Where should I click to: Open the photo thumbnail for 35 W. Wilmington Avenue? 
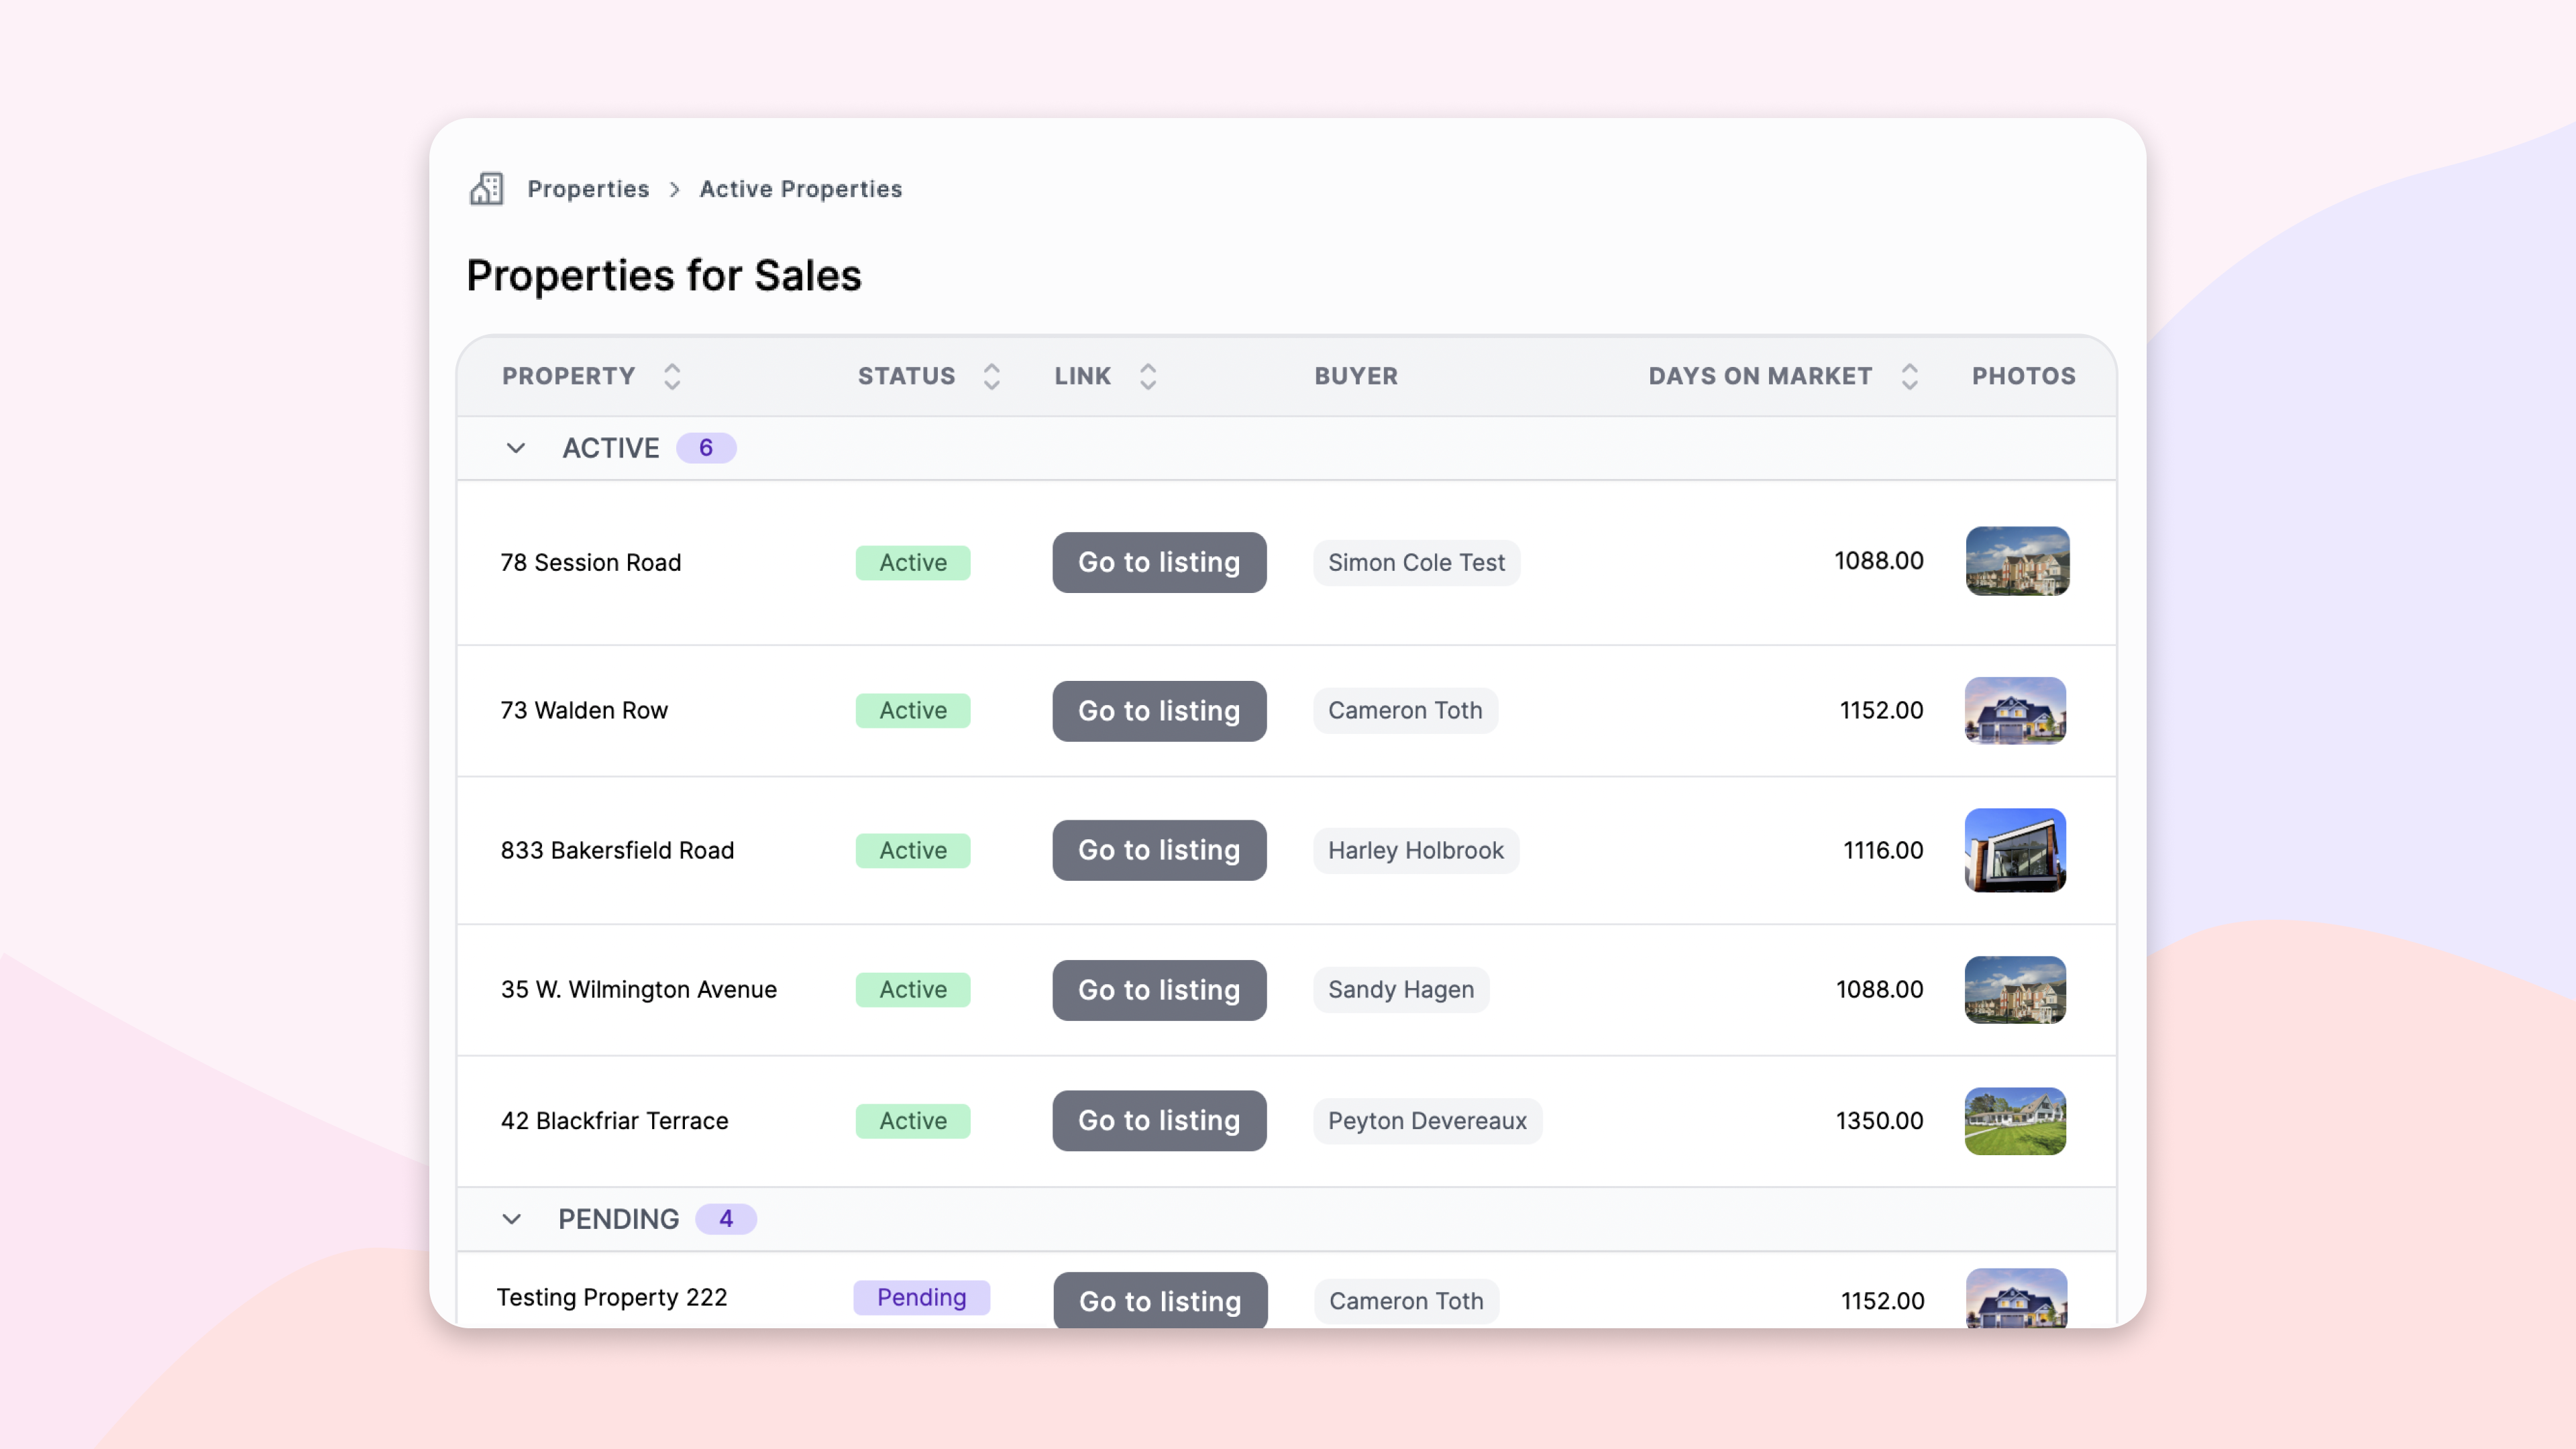2015,990
